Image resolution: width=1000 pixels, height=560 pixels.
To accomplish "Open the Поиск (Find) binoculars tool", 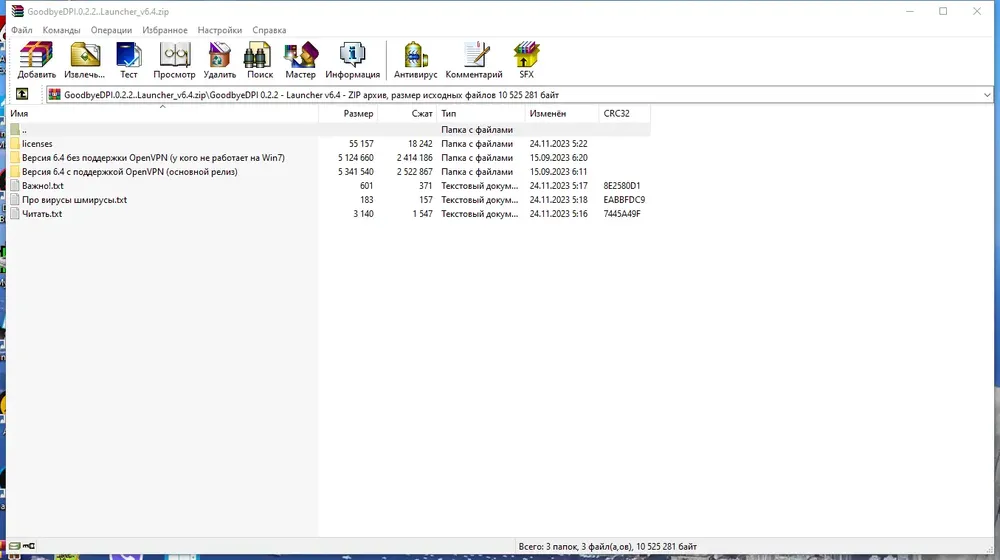I will (x=260, y=60).
